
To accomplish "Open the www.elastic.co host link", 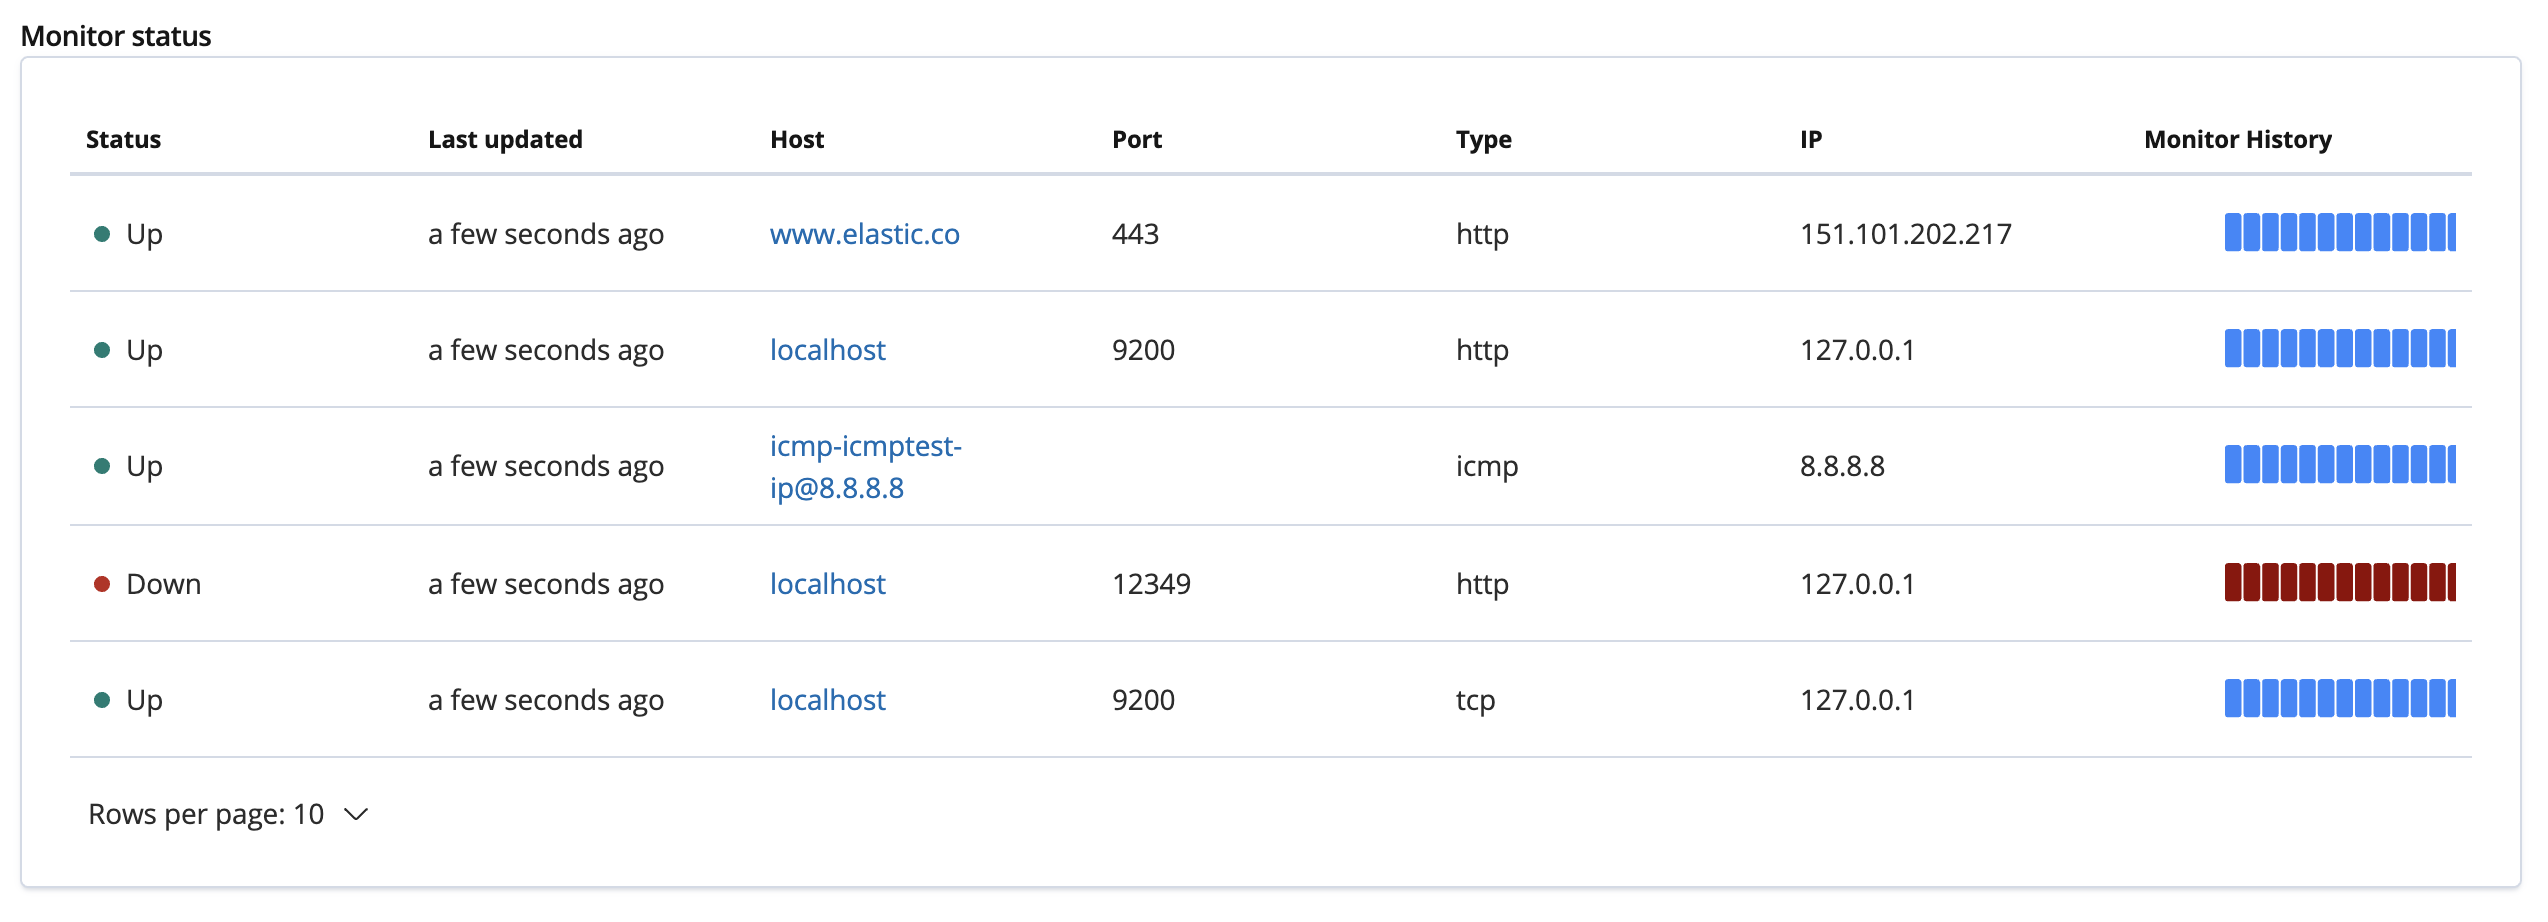I will [864, 234].
